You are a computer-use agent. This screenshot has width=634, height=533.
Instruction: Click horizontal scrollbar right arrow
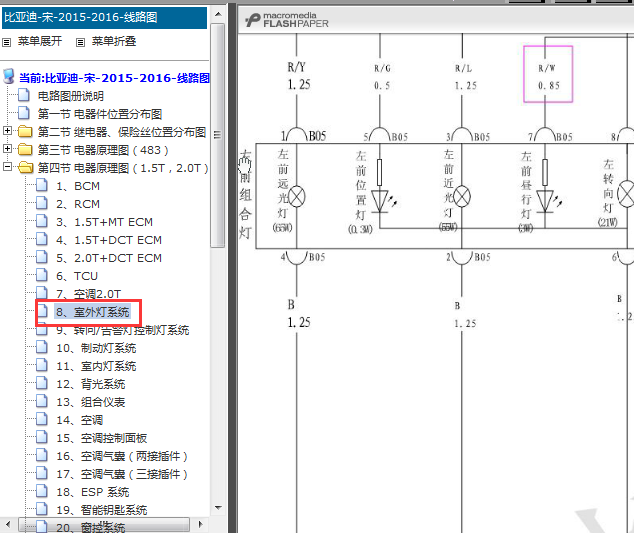coord(200,525)
